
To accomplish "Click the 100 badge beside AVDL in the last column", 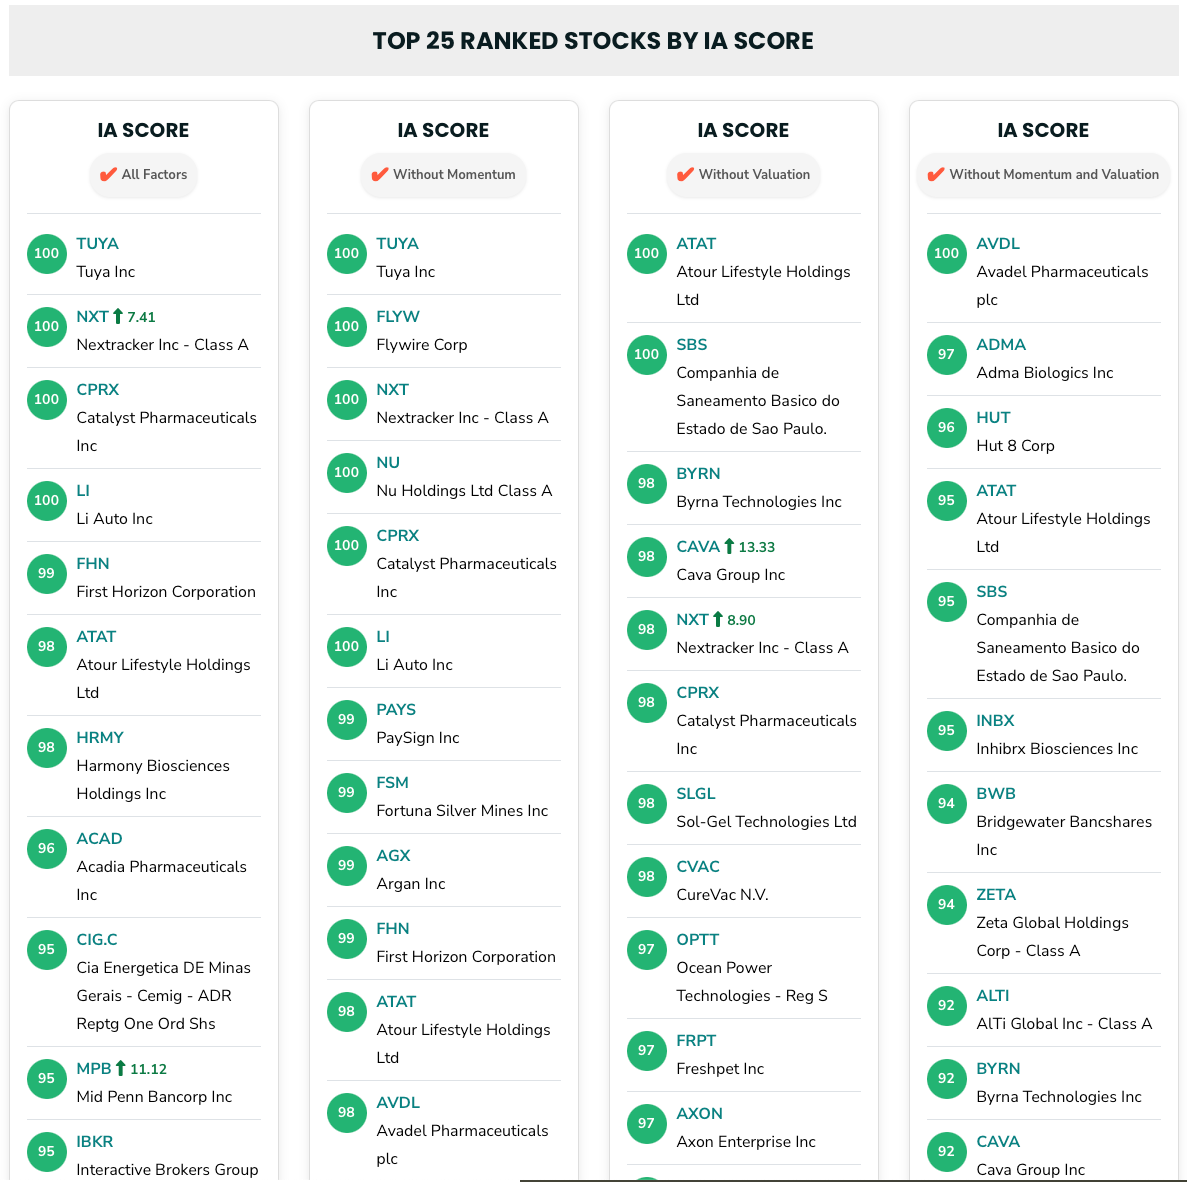I will [946, 254].
